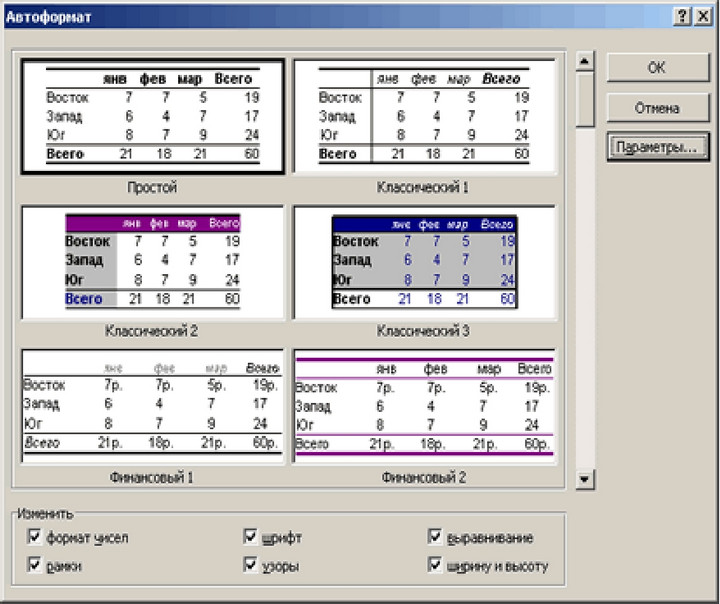Screen dimensions: 720x604
Task: Uncheck the рамки checkbox
Action: point(34,564)
